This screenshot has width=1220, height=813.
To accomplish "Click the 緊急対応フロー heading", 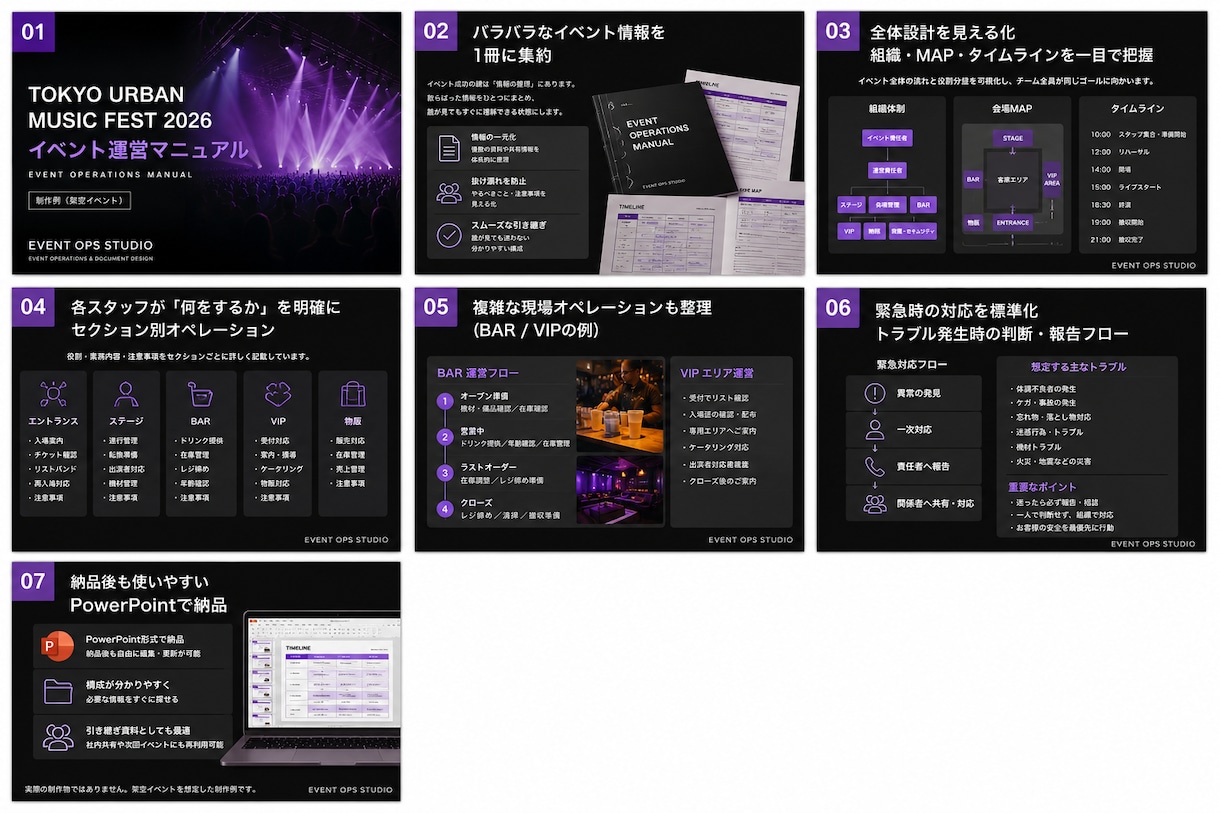I will 911,365.
